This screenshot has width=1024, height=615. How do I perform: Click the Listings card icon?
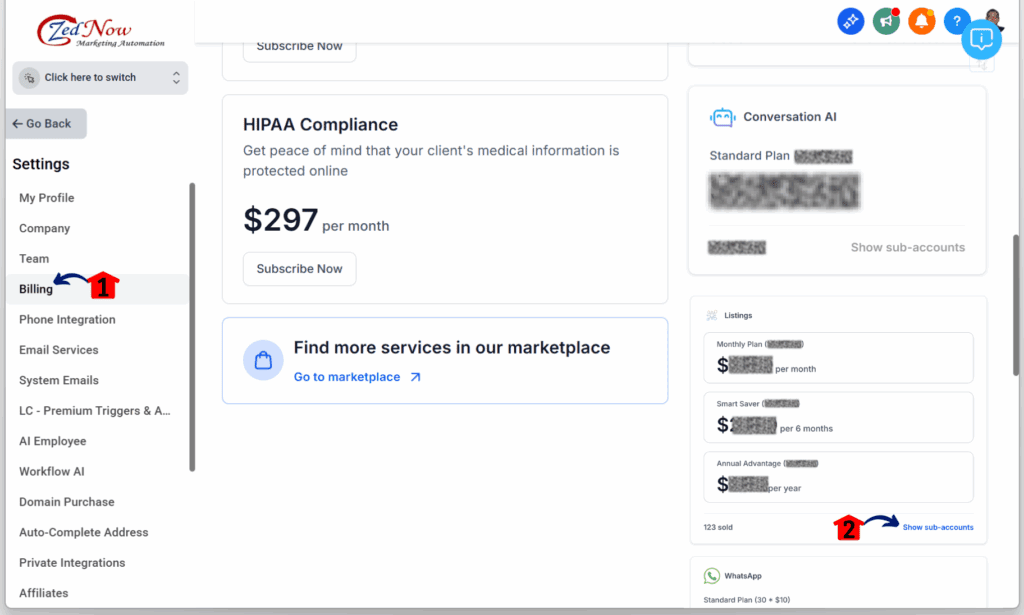tap(712, 315)
